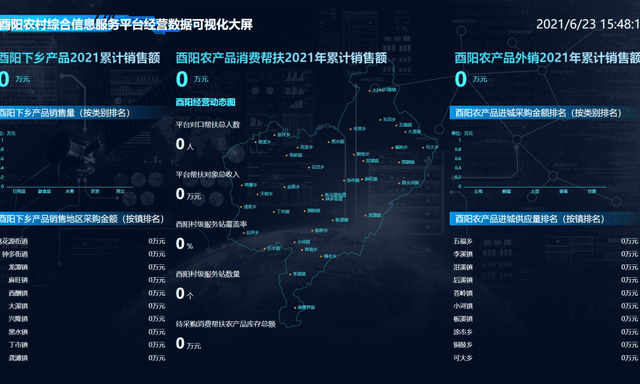
Task: Click the 0 % coverage rate value
Action: [x=184, y=244]
